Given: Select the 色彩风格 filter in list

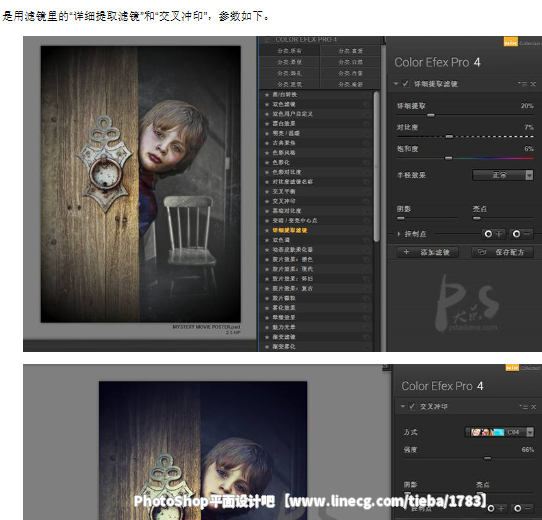Looking at the screenshot, I should (x=284, y=152).
